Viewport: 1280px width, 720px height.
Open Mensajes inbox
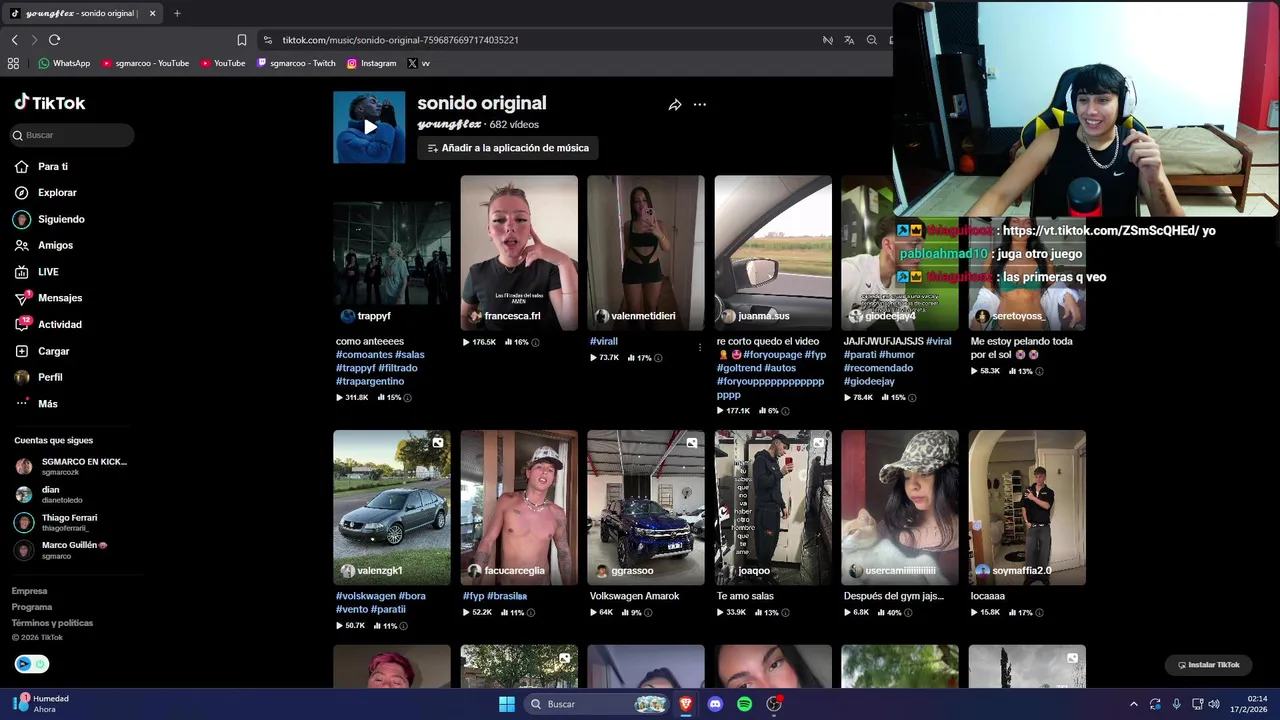(48, 298)
